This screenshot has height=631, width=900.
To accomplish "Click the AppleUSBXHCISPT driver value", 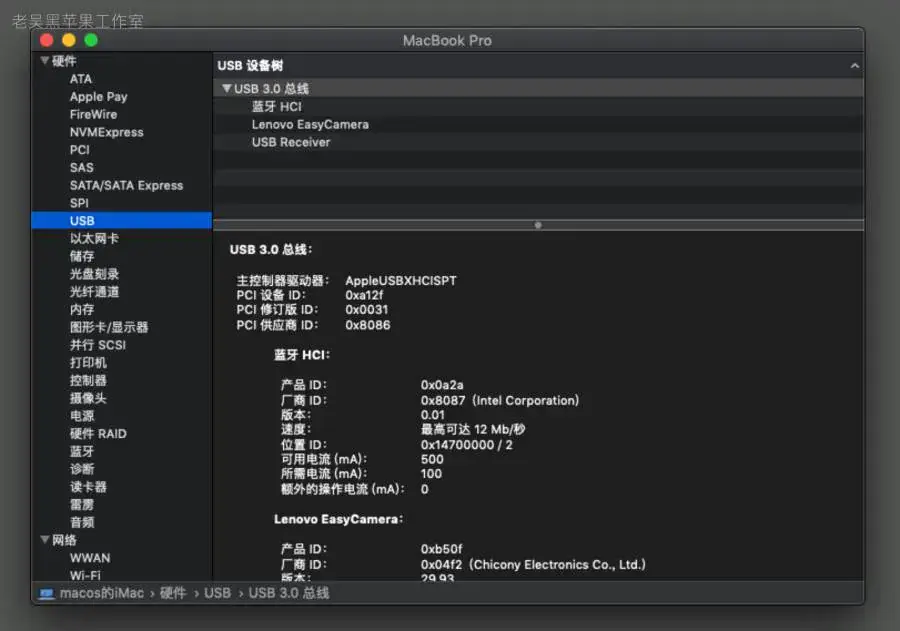I will (401, 281).
